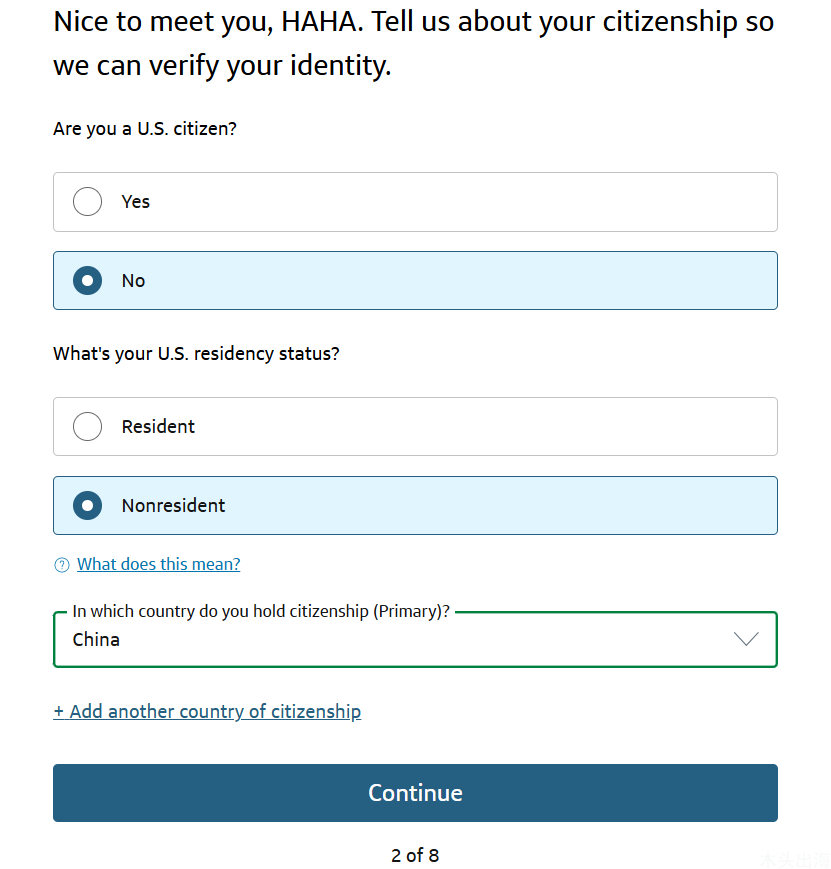
Task: Click the Nonresident label text
Action: pos(174,505)
